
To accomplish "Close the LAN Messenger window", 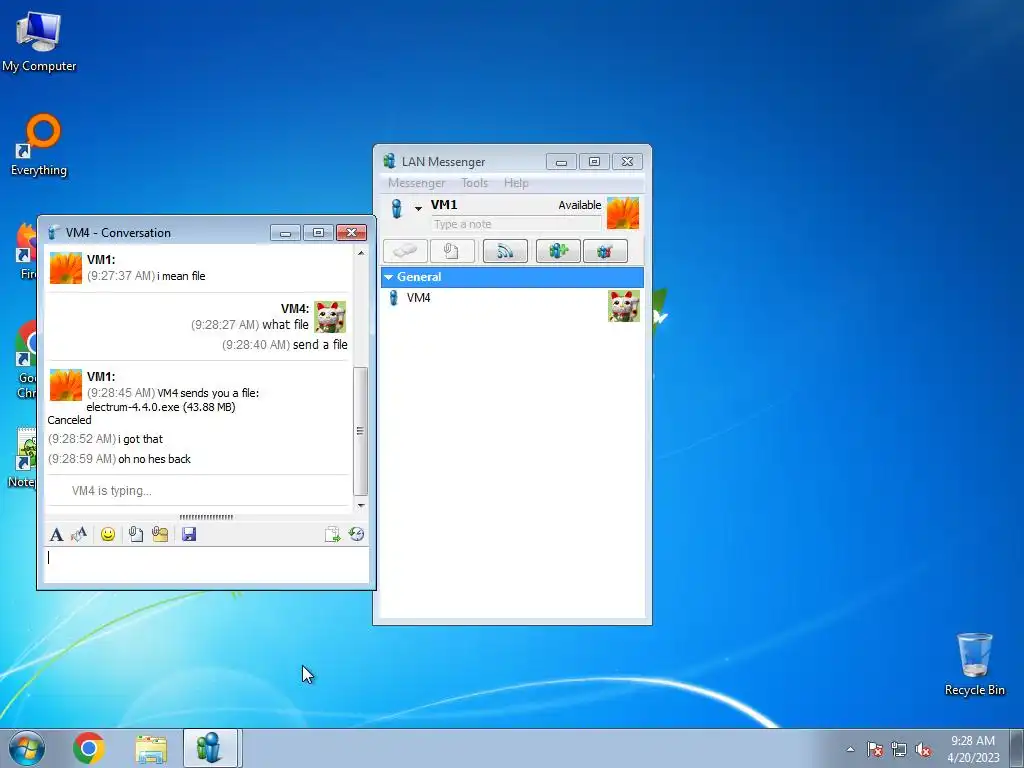I will 628,161.
